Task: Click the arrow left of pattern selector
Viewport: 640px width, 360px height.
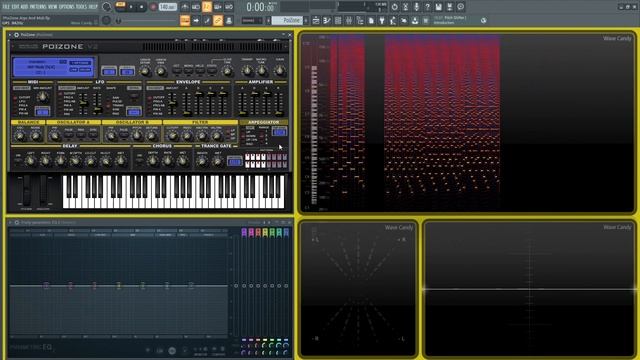Action: pyautogui.click(x=268, y=20)
